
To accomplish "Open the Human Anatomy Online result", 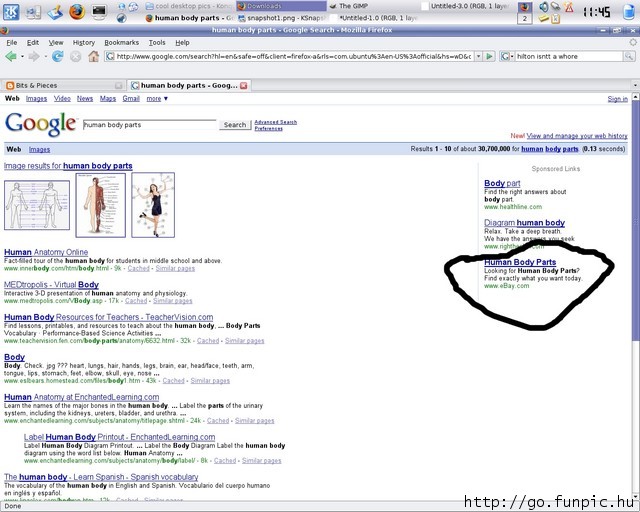I will pyautogui.click(x=46, y=252).
